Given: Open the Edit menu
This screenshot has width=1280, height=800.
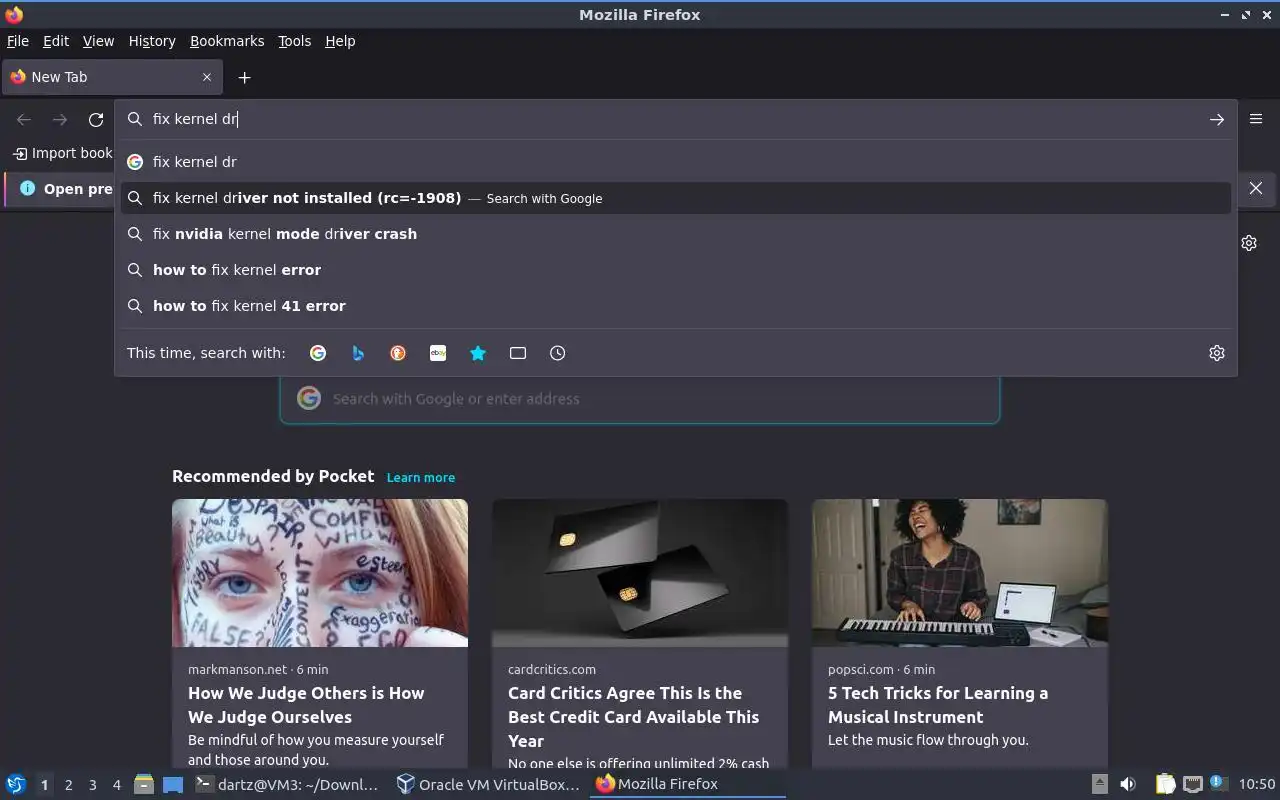Looking at the screenshot, I should click(56, 41).
